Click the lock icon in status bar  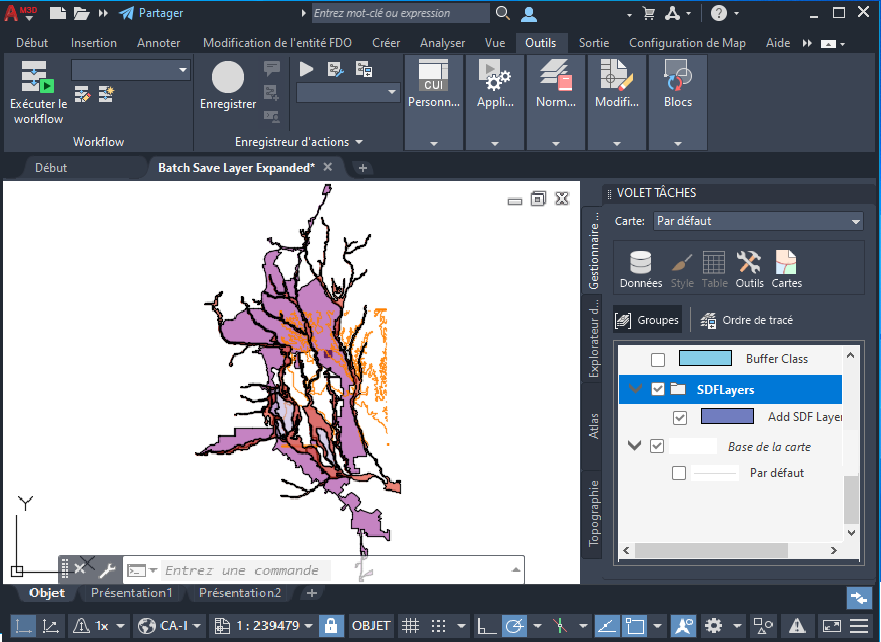[331, 625]
